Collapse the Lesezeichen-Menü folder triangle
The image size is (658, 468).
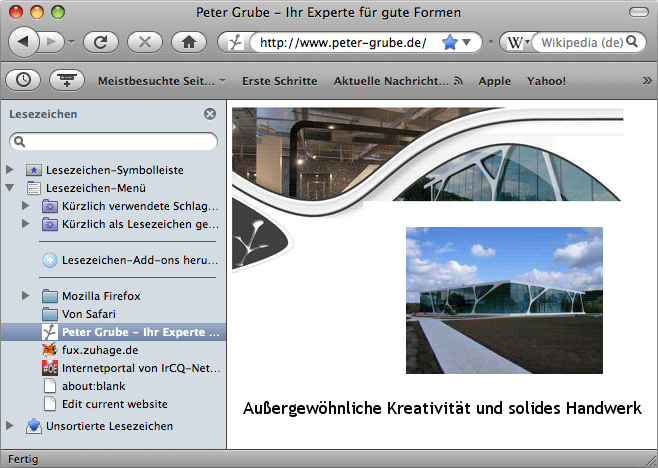point(10,188)
